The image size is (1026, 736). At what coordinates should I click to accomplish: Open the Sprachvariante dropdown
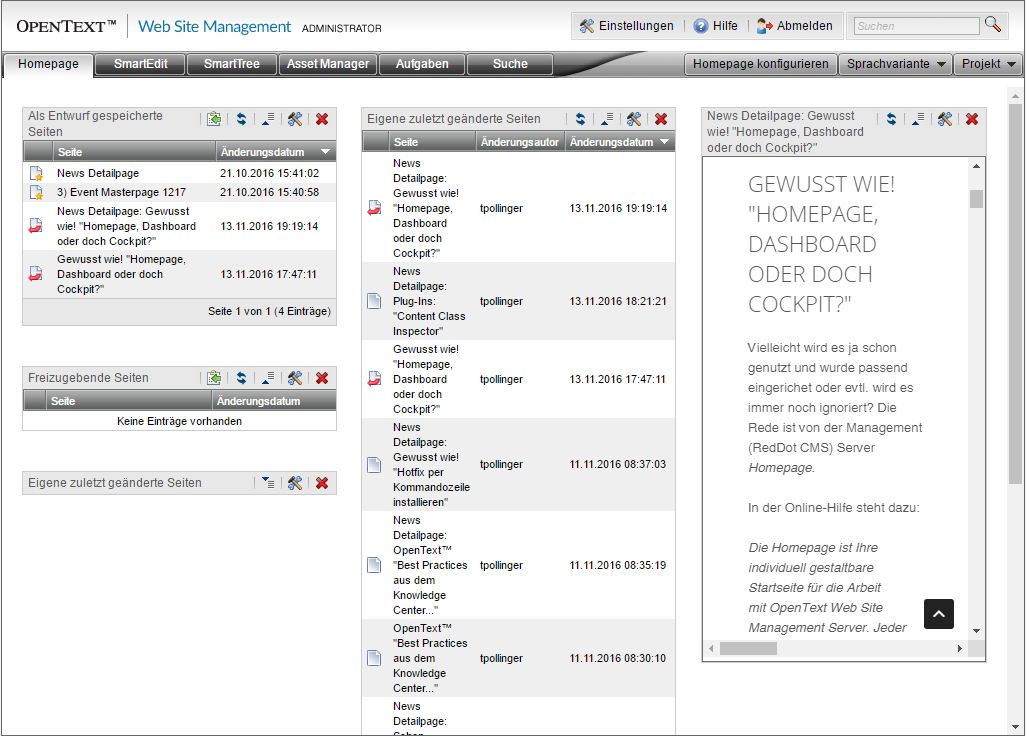point(896,64)
